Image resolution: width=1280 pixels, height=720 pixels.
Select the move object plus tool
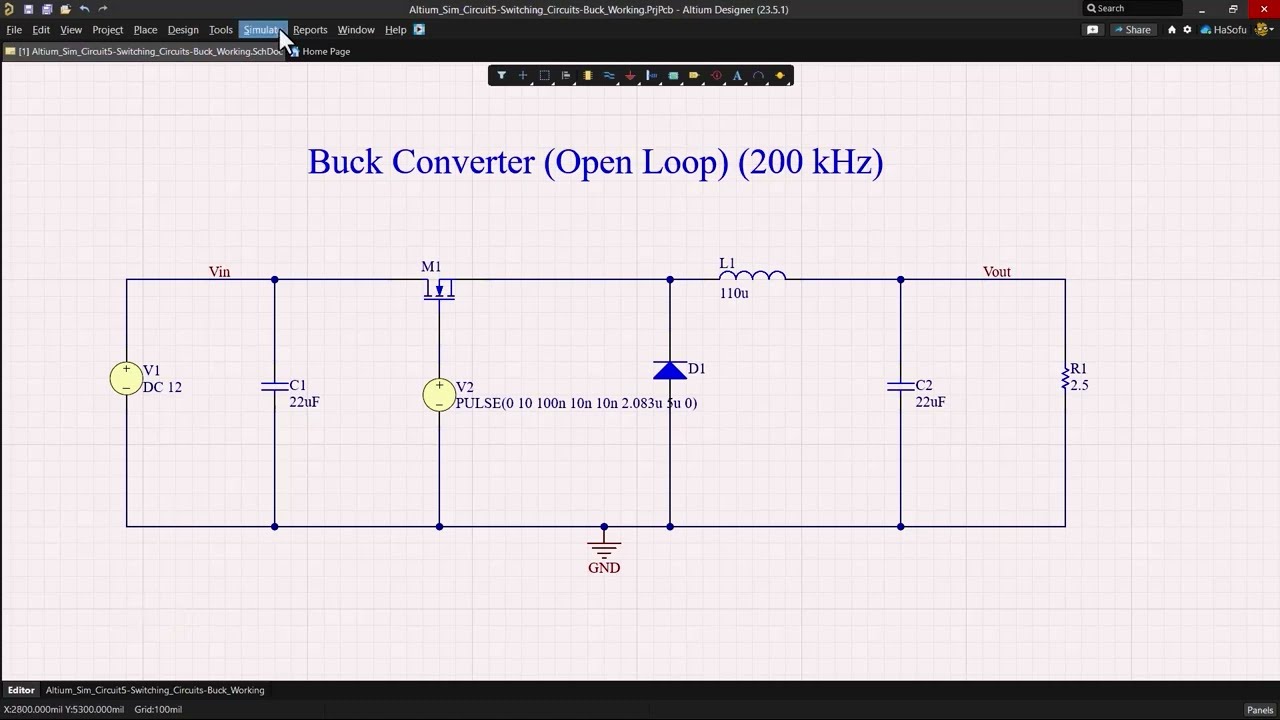[522, 75]
